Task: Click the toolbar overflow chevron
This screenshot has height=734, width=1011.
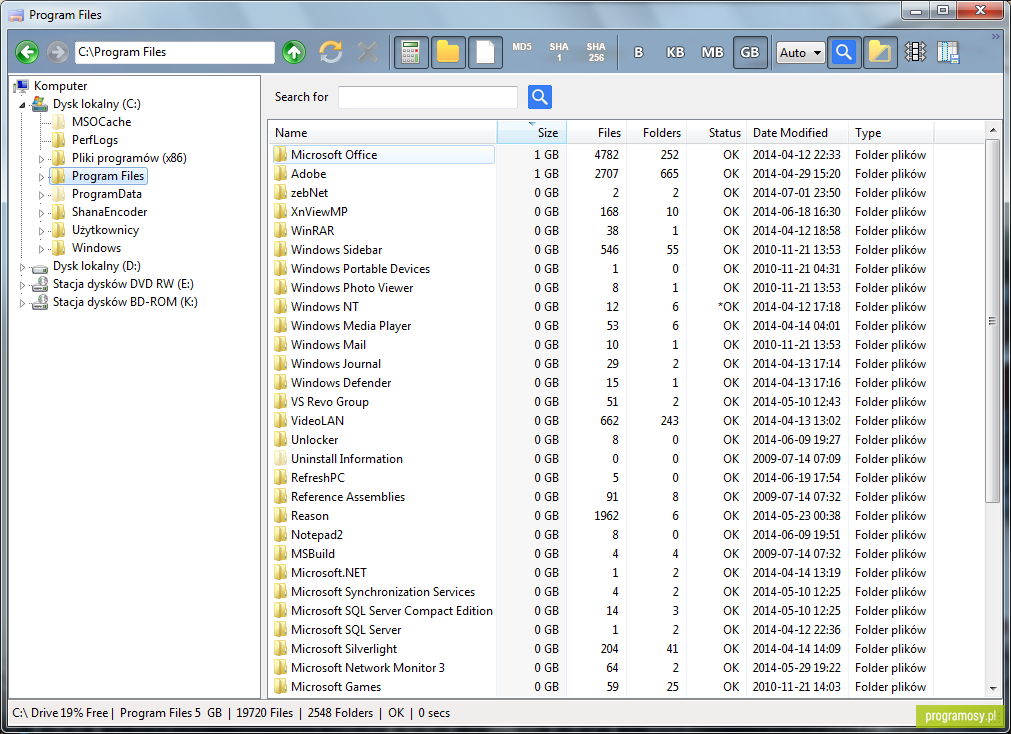Action: [x=996, y=37]
